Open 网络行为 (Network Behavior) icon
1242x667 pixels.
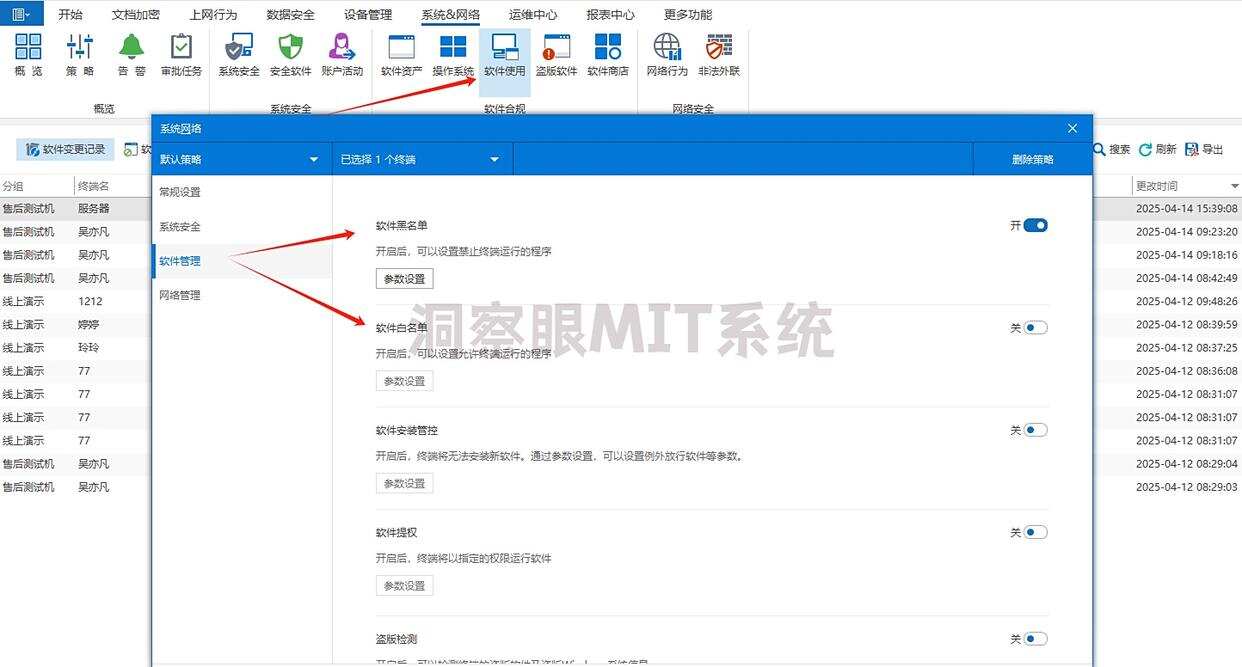(665, 55)
